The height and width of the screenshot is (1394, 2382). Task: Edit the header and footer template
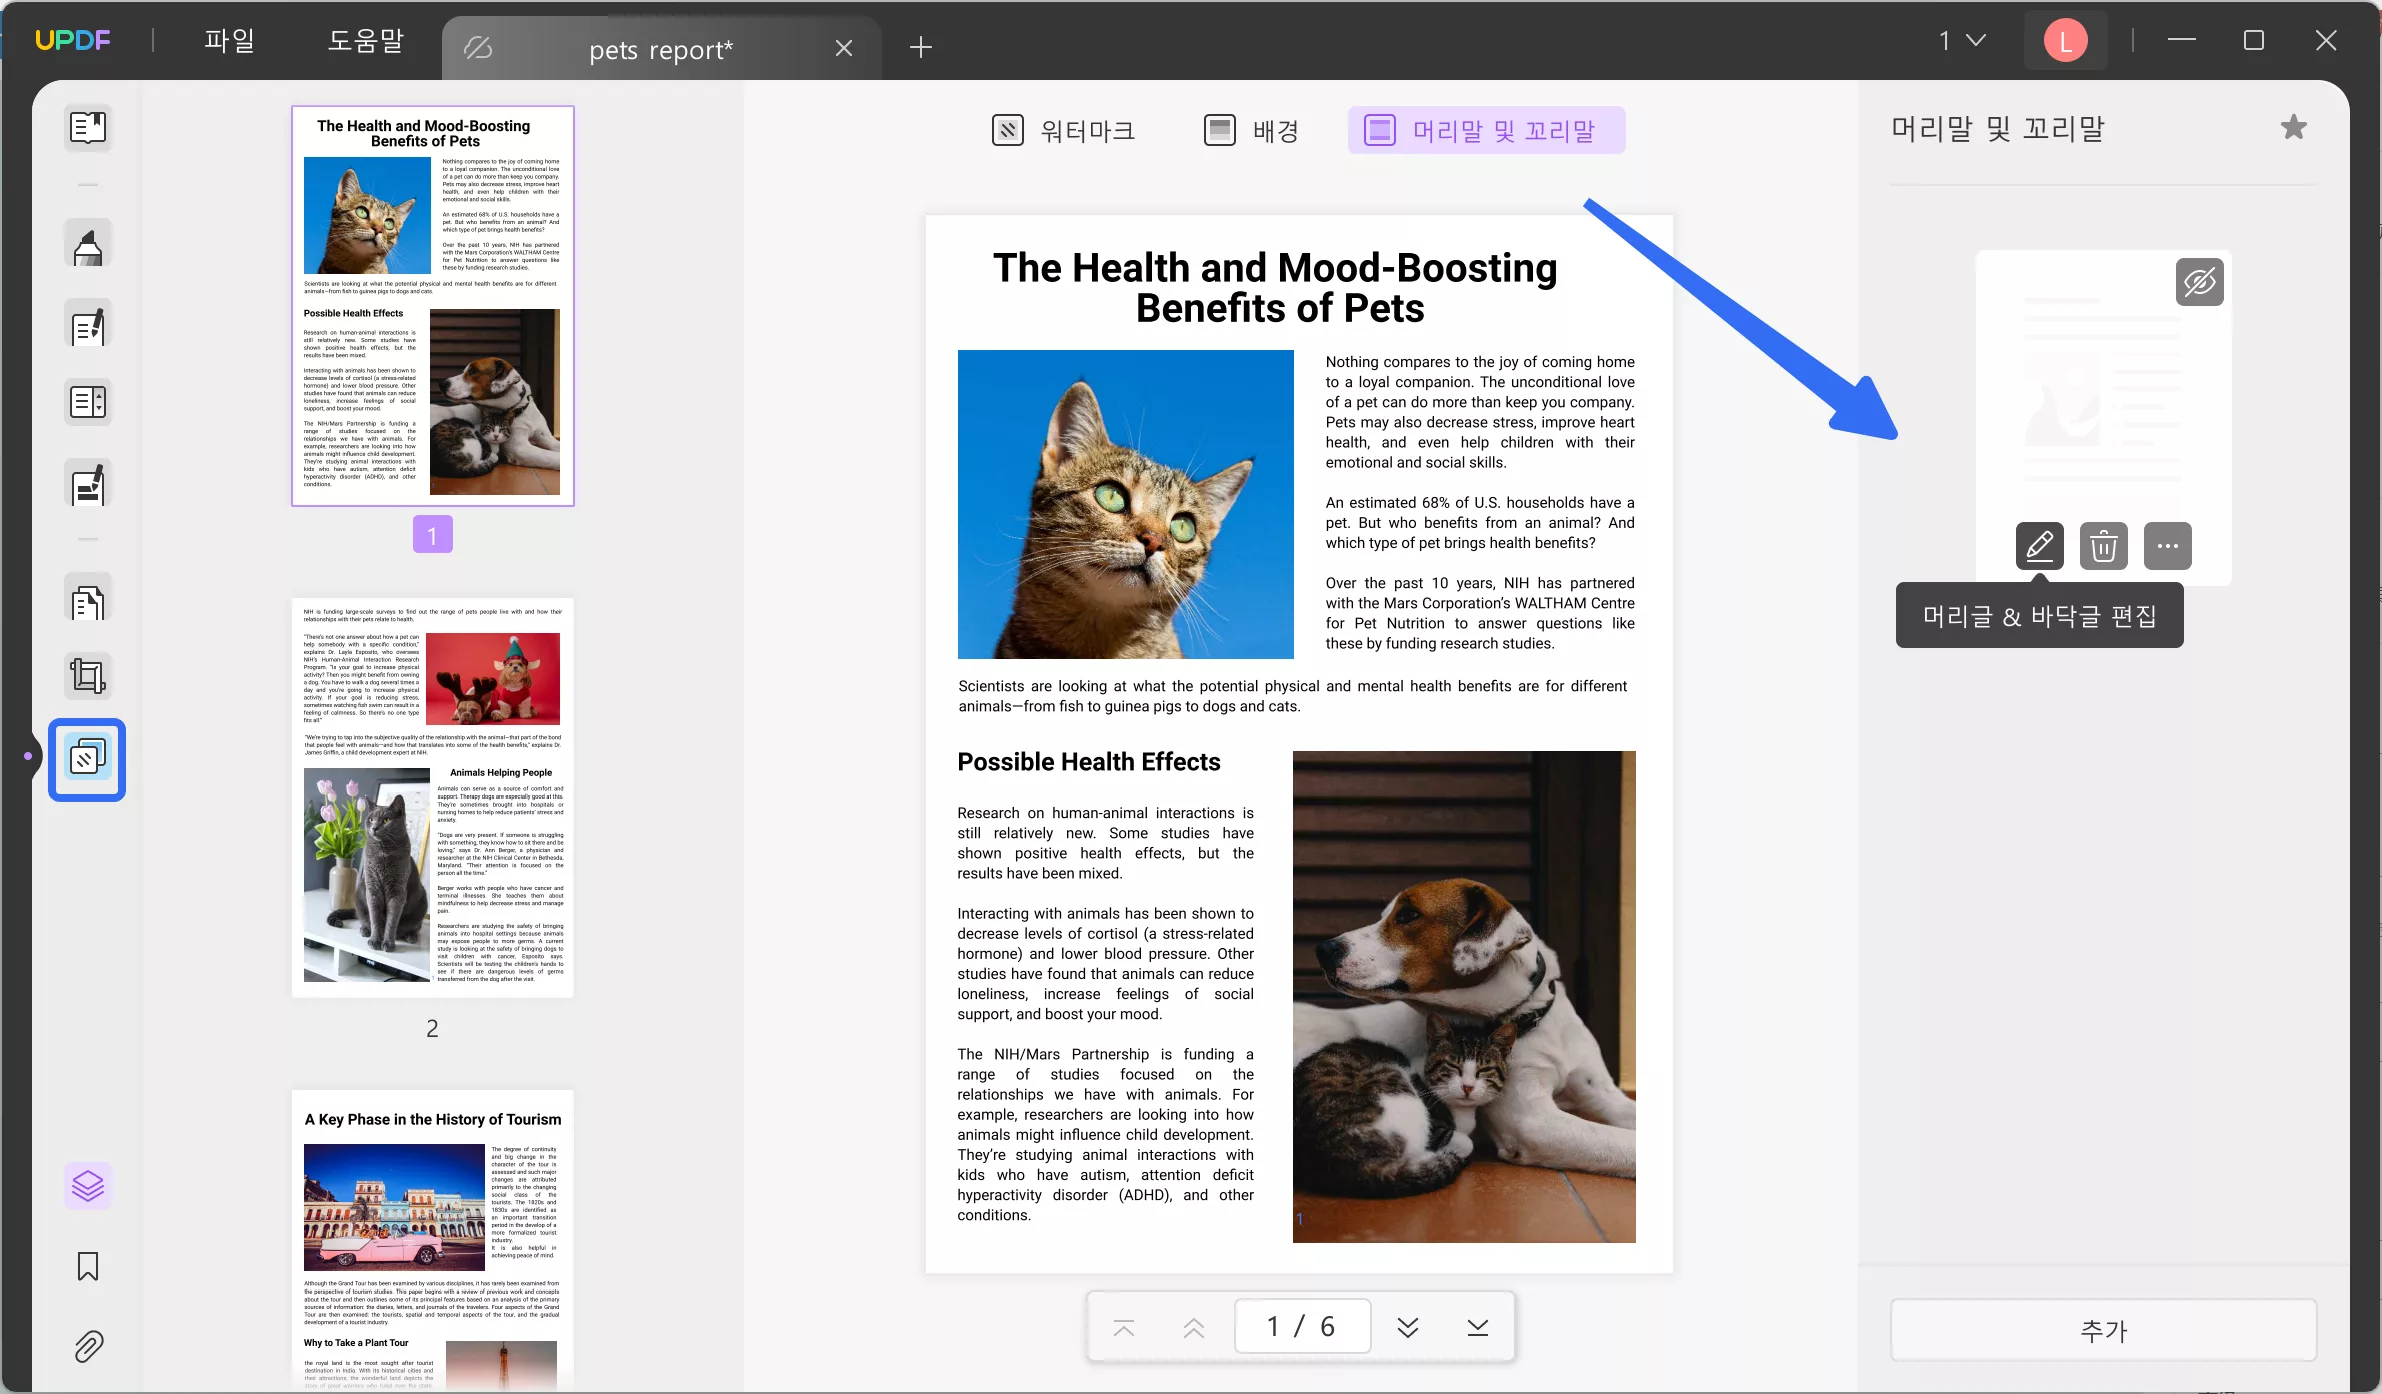2039,546
